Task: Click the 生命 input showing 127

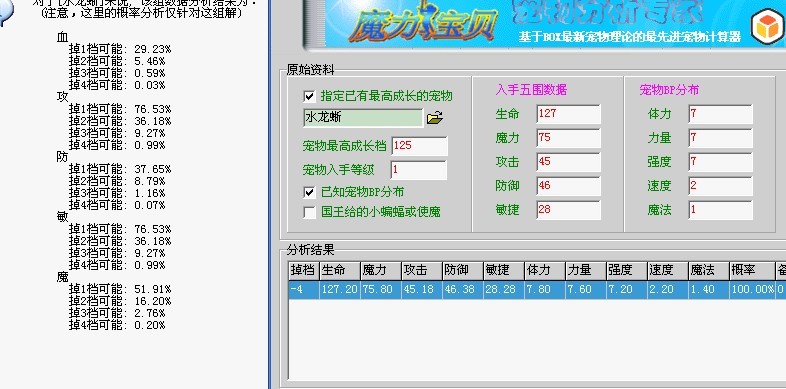Action: coord(568,114)
